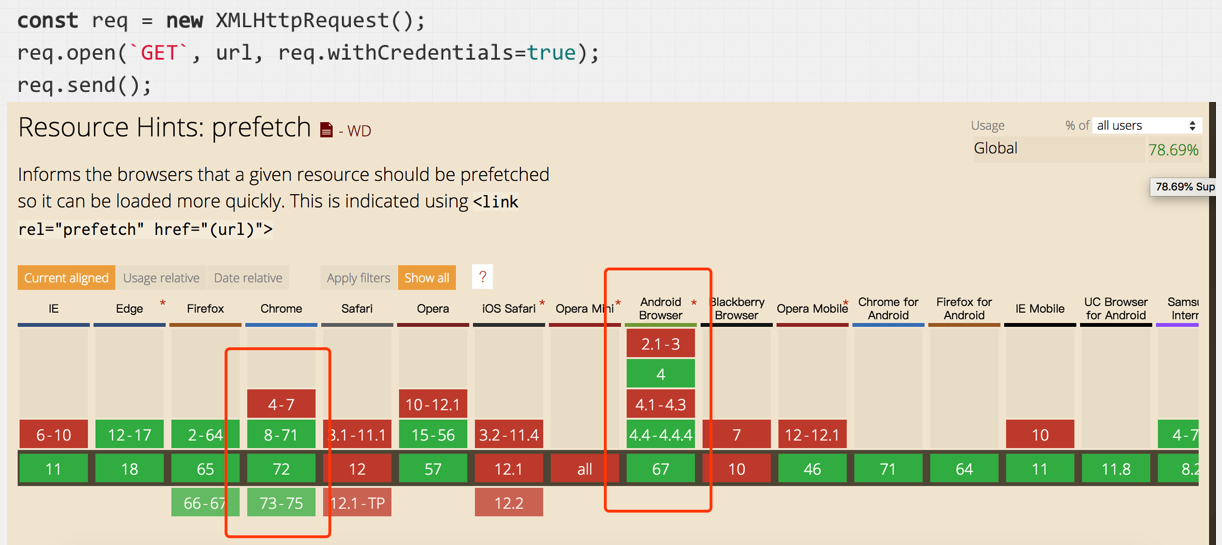Screen dimensions: 1222x545
Task: Click the asterisk note beside Opera Mobile
Action: (x=846, y=303)
